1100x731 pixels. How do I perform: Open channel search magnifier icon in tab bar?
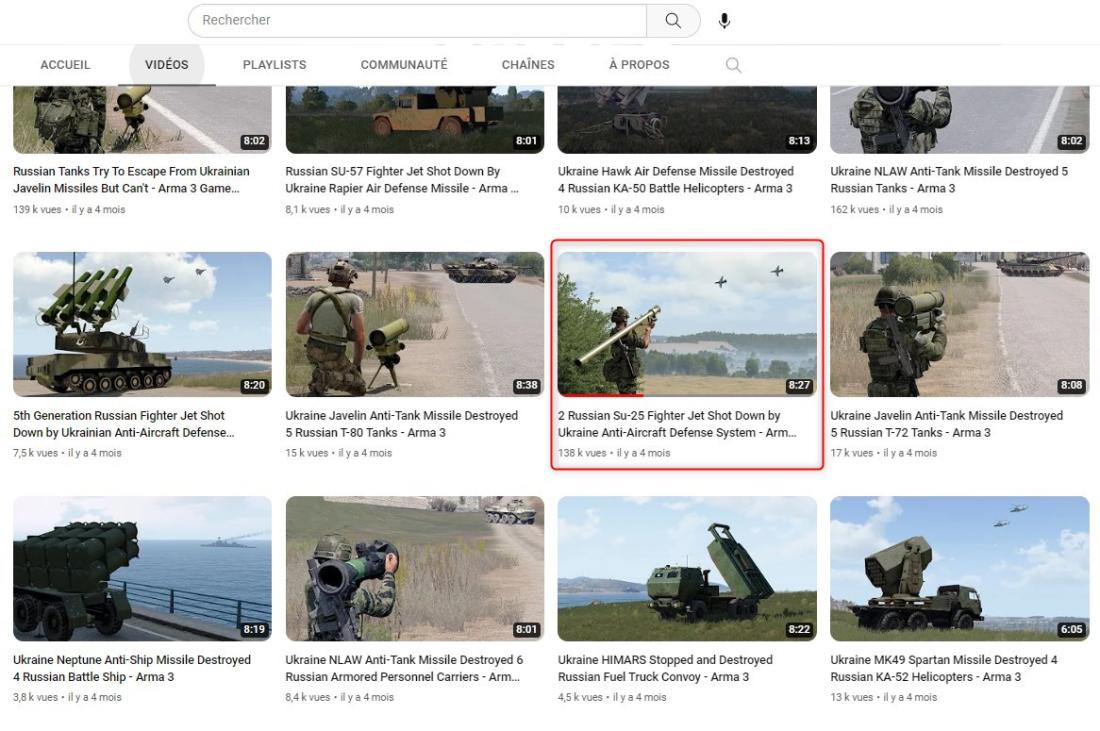[x=733, y=65]
